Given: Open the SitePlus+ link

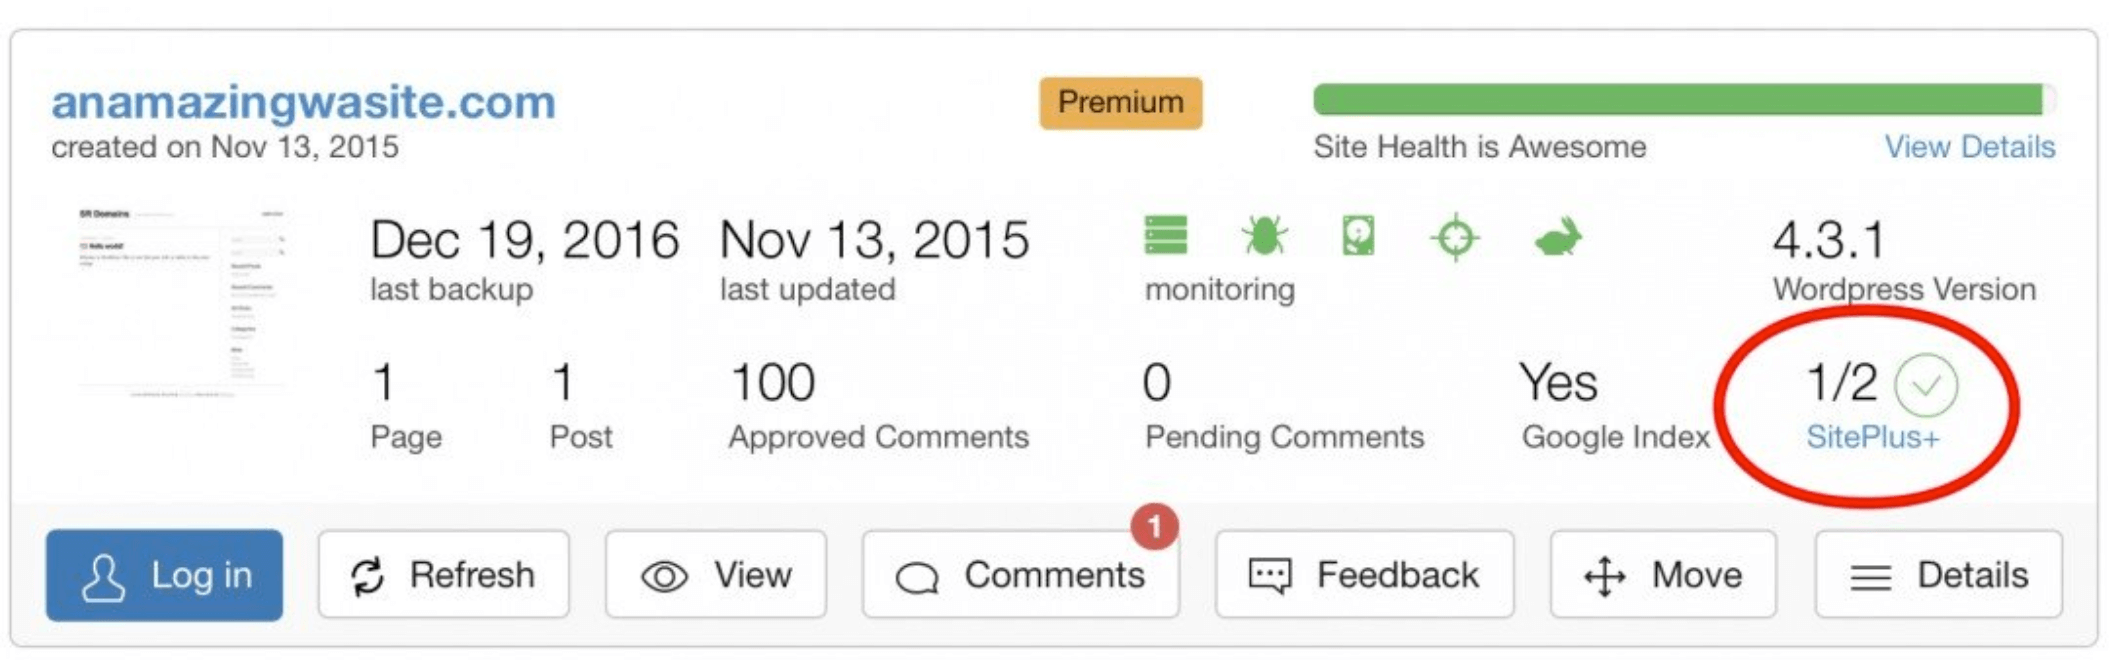Looking at the screenshot, I should (1872, 437).
